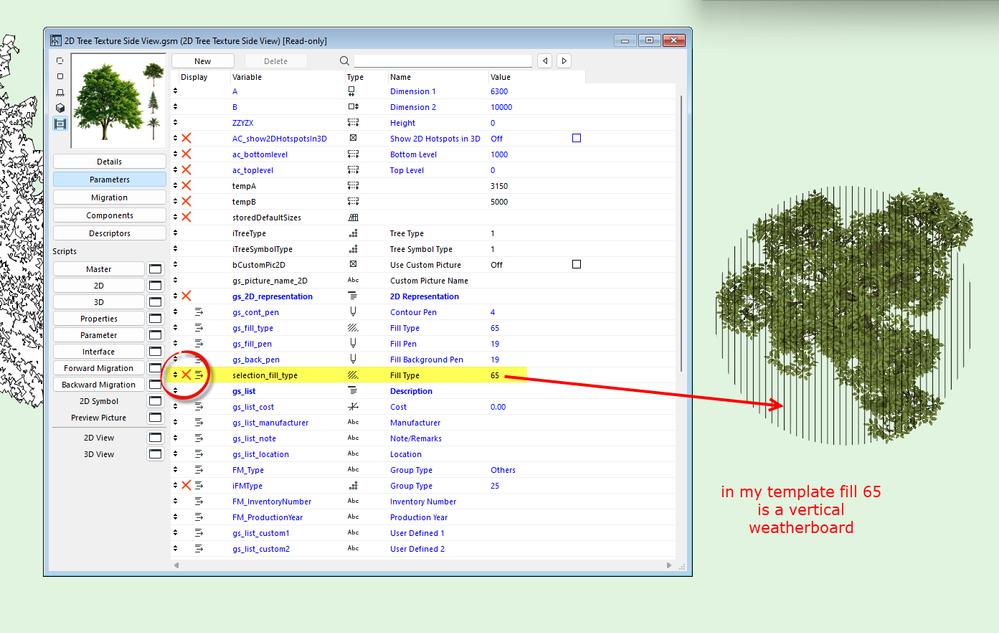Toggle hidden X flag on storedDefaultSizes row
The width and height of the screenshot is (999, 633).
click(186, 217)
